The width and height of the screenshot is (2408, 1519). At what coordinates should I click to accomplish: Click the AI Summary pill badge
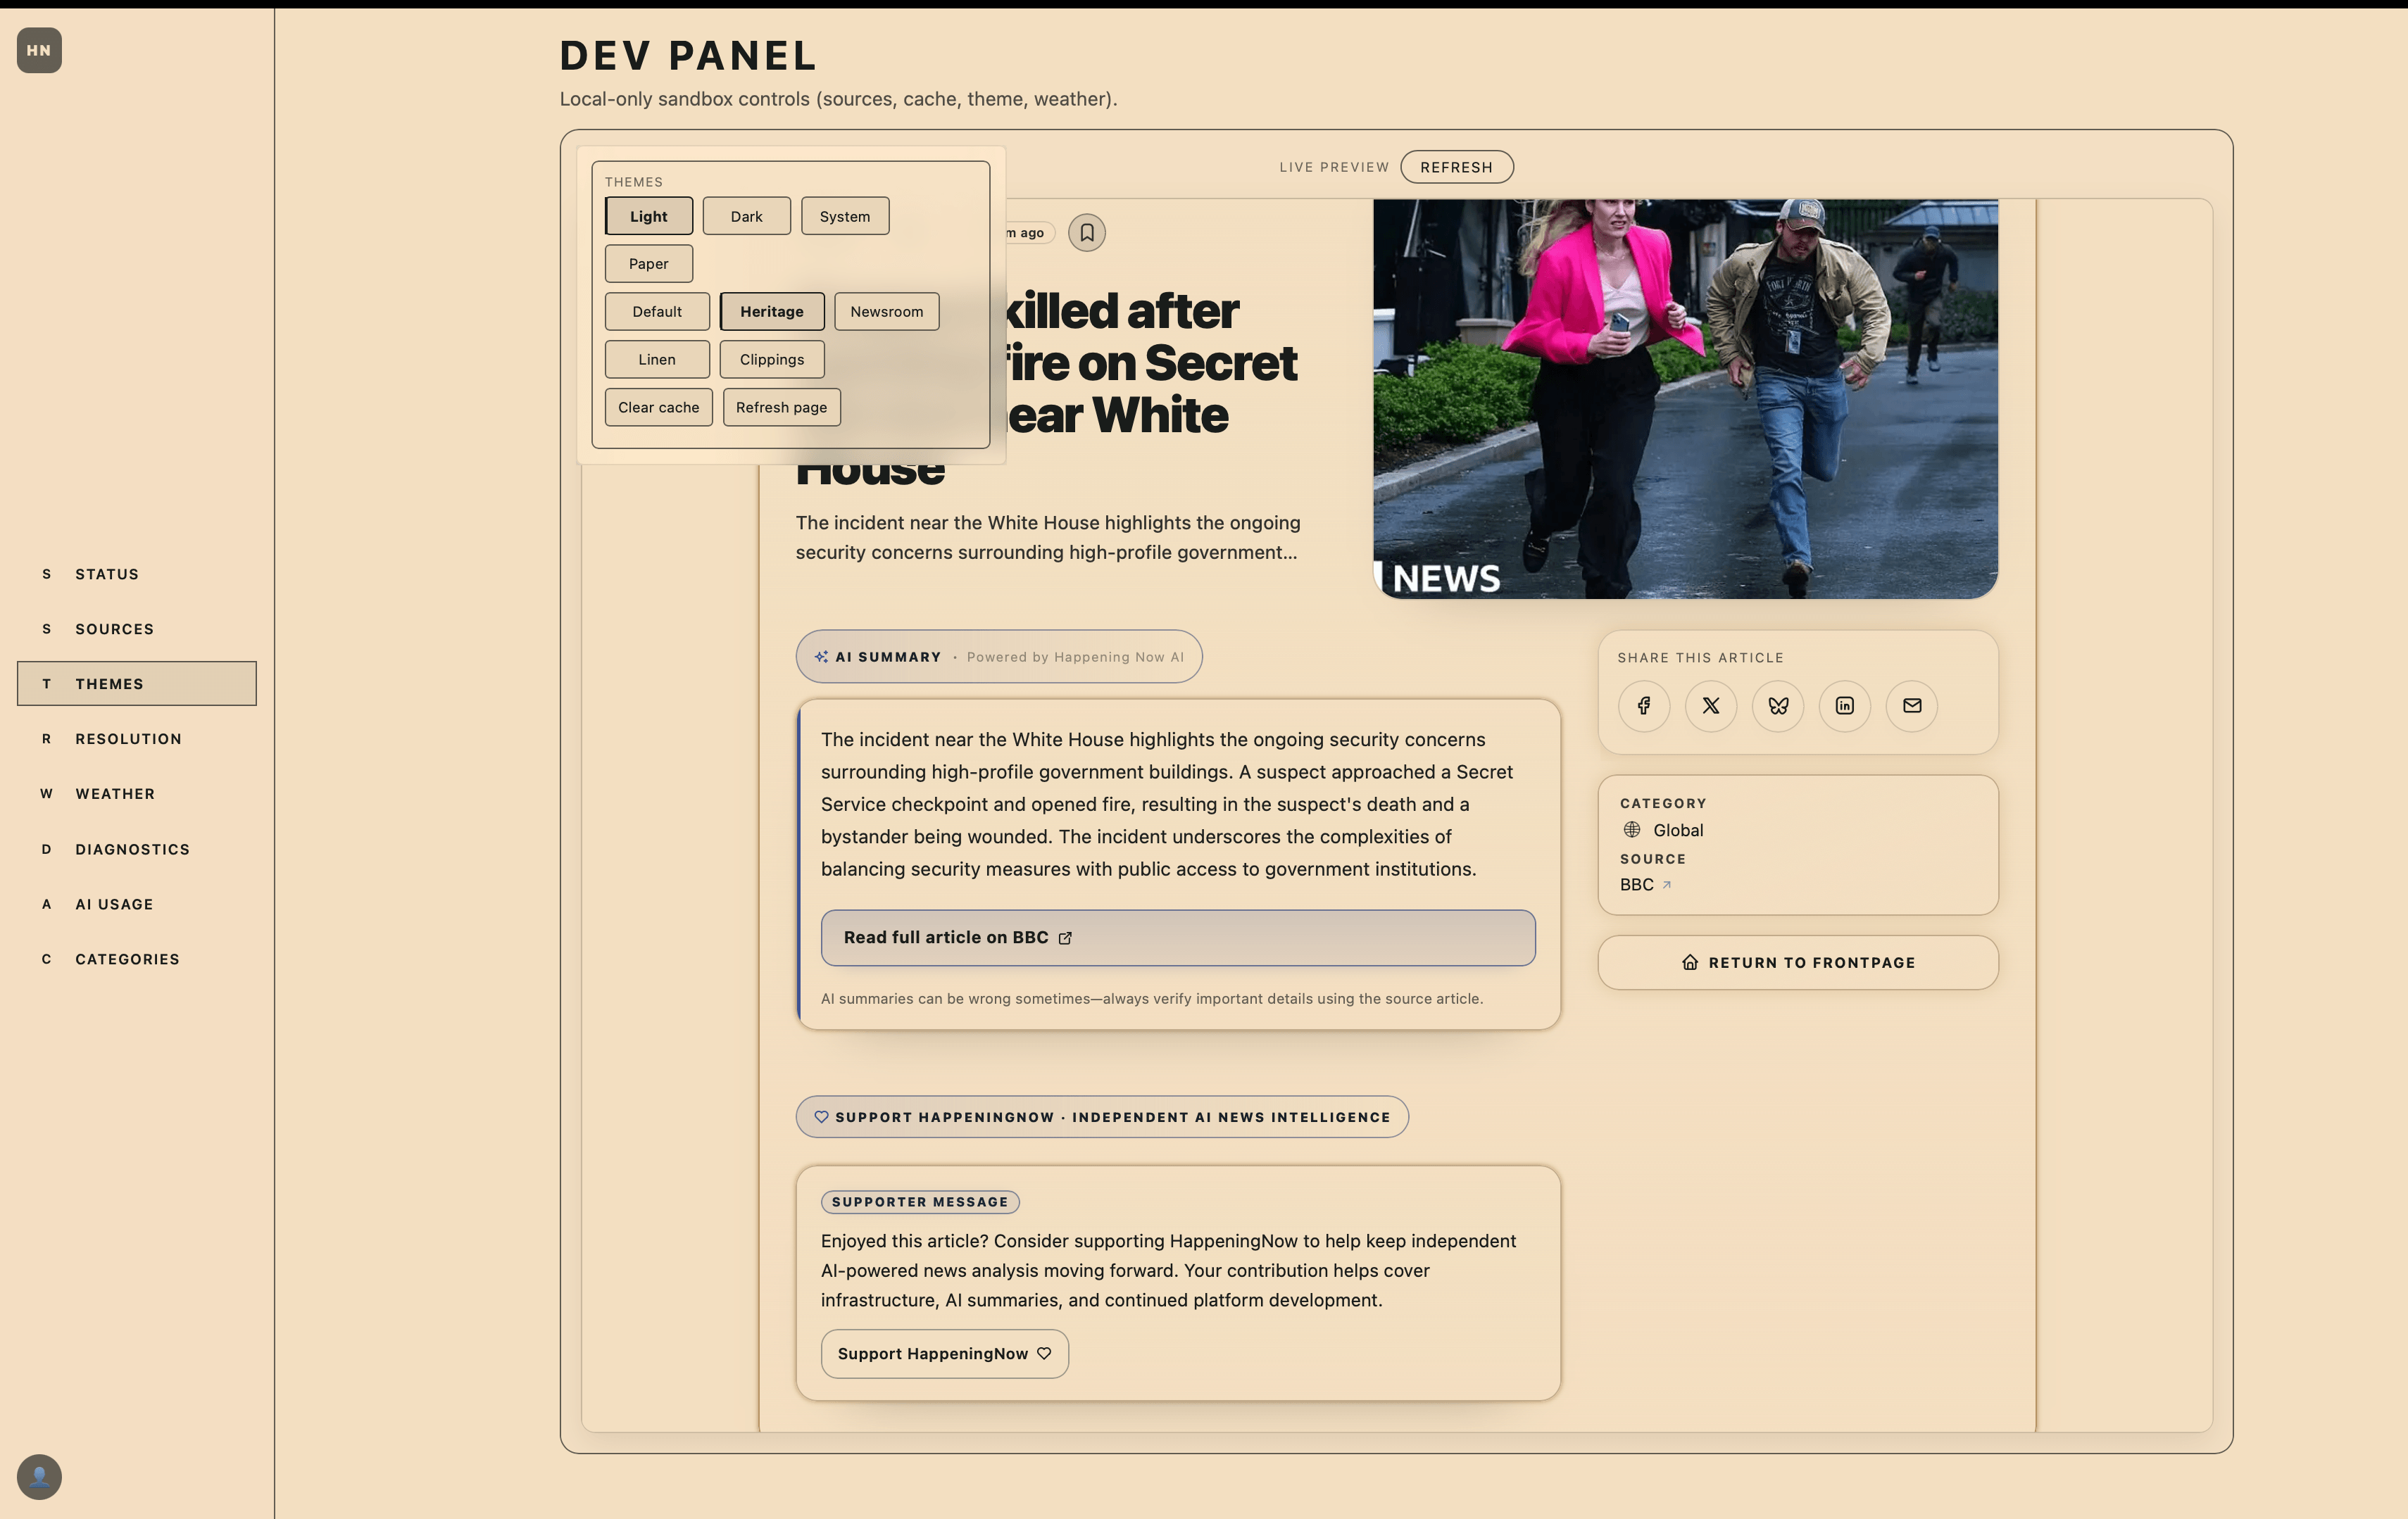coord(999,657)
